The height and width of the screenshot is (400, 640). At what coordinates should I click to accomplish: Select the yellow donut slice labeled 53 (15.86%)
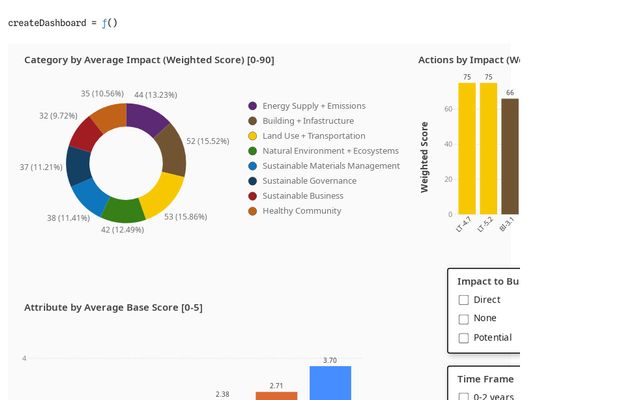[x=164, y=195]
